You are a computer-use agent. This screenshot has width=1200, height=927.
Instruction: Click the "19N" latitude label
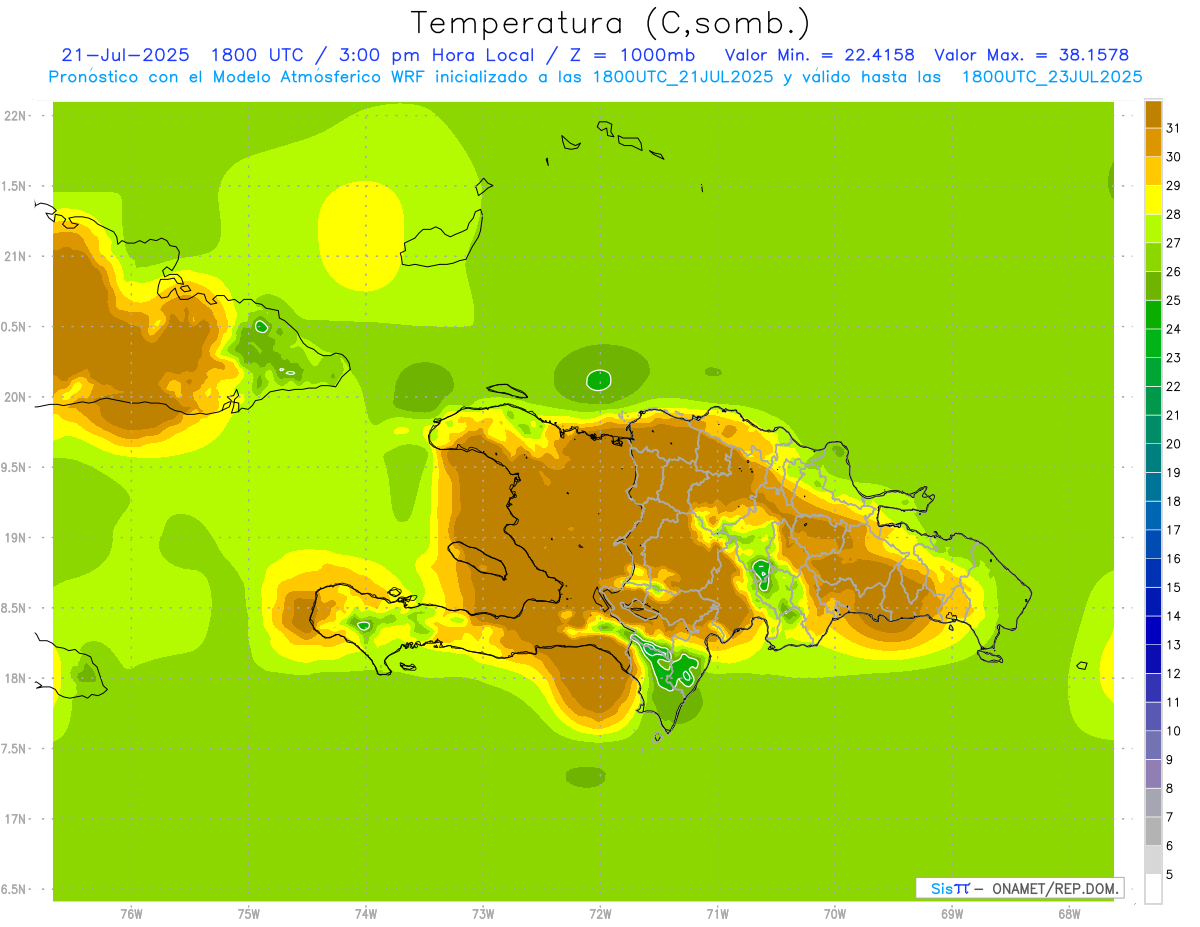pos(15,538)
